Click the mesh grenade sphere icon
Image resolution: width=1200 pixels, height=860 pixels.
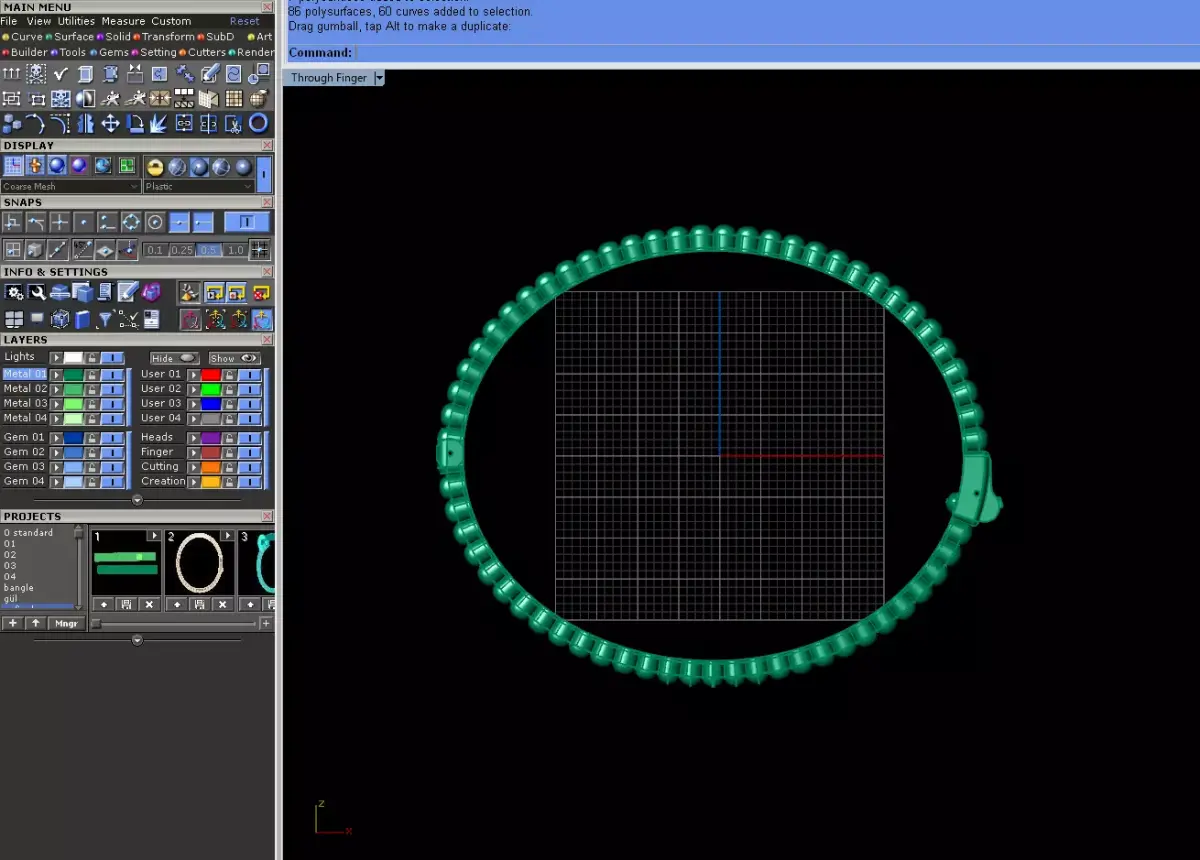click(258, 98)
